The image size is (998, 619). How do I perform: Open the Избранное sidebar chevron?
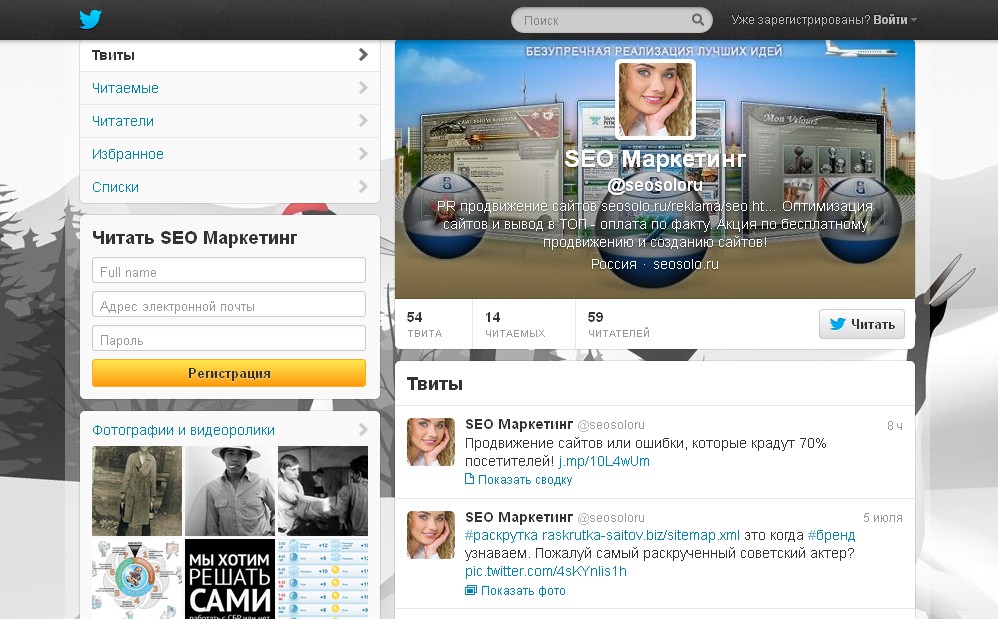coord(363,154)
